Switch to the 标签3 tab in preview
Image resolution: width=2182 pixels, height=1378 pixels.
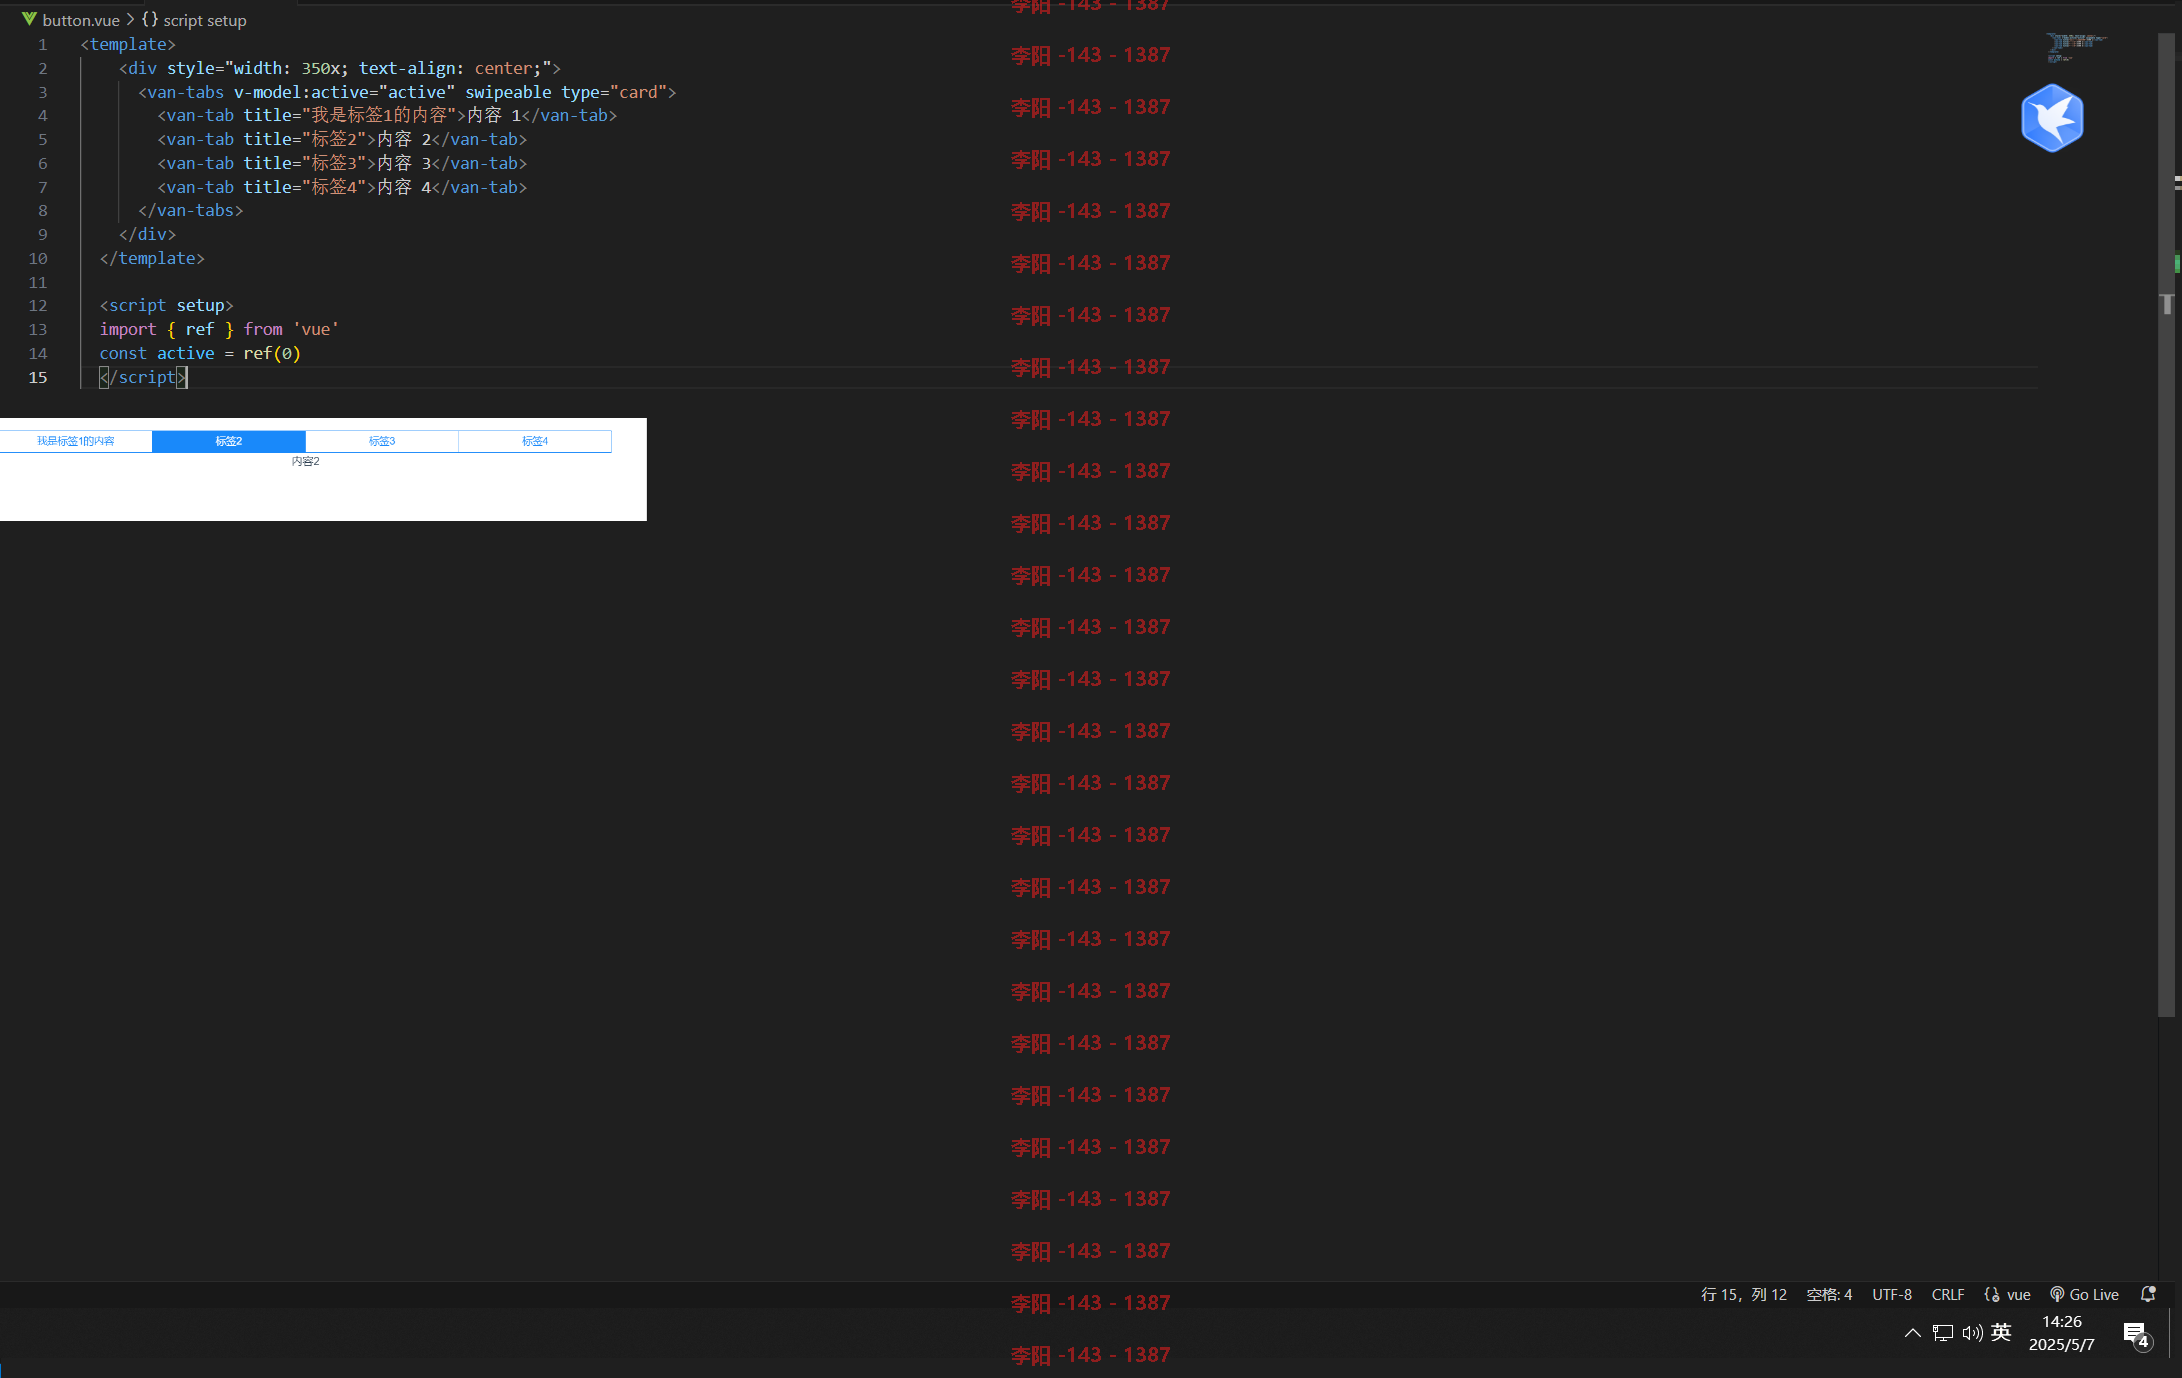pos(382,441)
